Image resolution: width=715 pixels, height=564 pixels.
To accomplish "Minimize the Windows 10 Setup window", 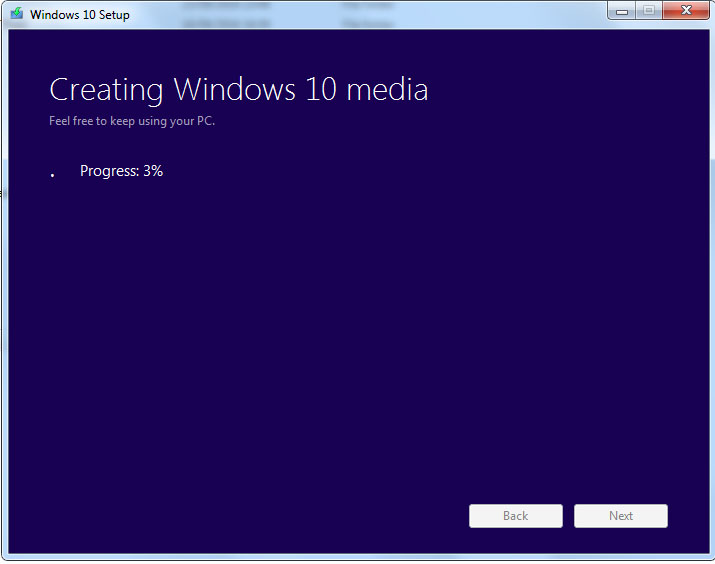I will [622, 11].
